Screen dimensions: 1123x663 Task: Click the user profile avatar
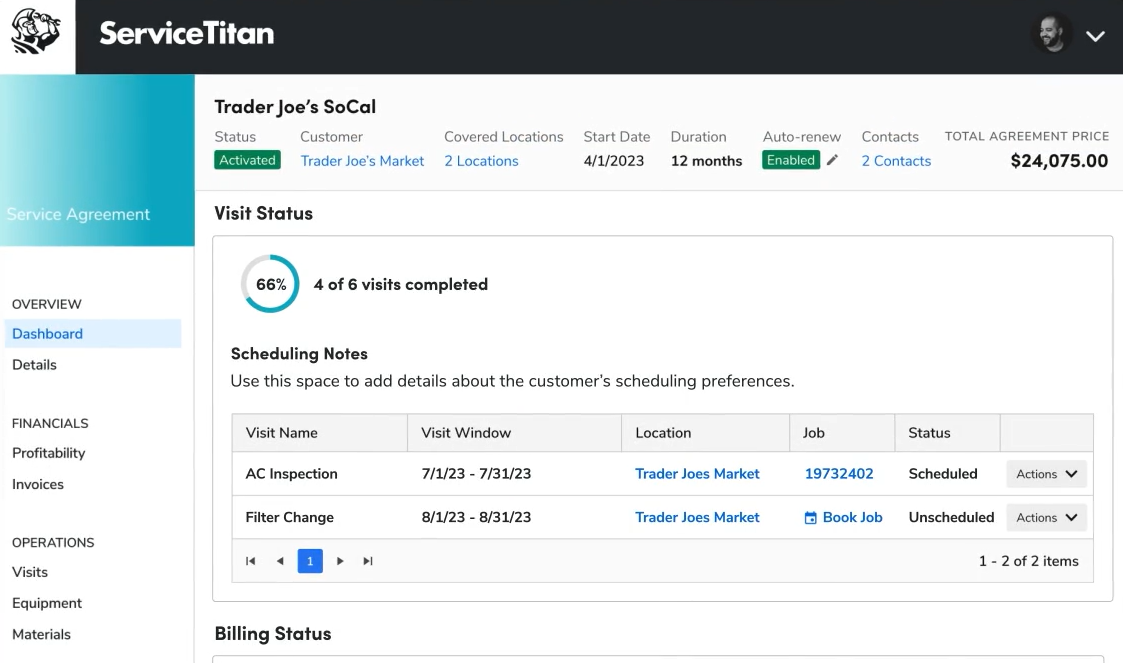pyautogui.click(x=1051, y=35)
